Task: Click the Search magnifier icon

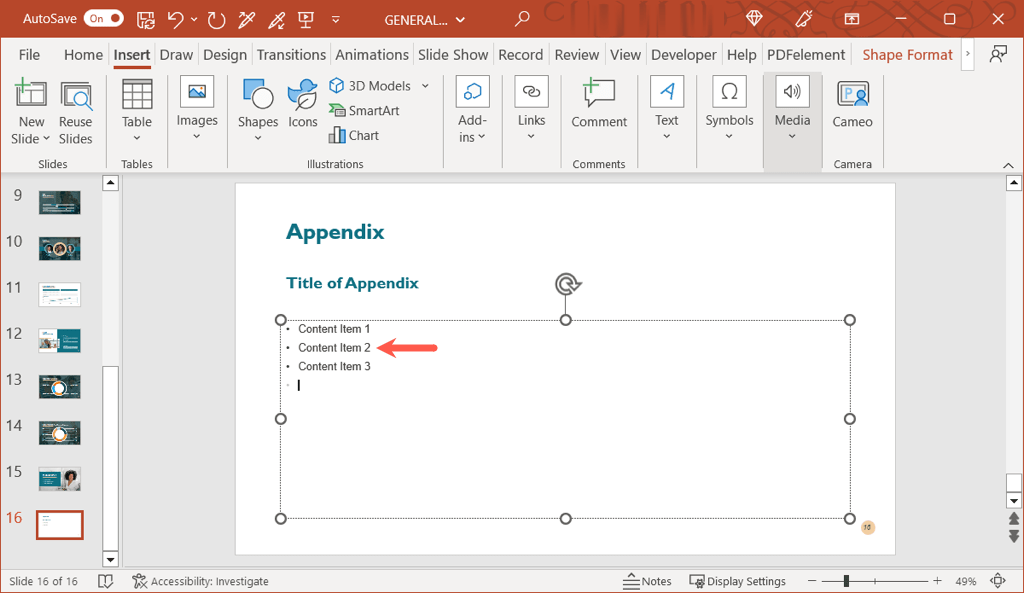Action: [x=522, y=20]
